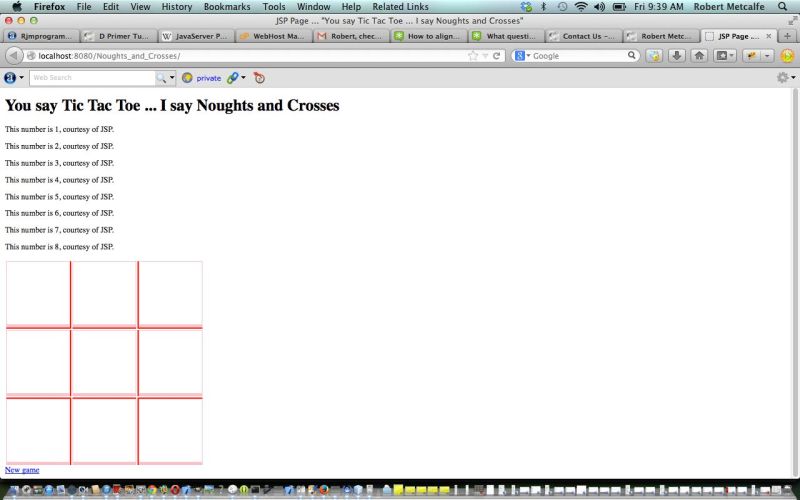Go to the Home page icon
Screen dimensions: 800x500
pyautogui.click(x=699, y=56)
